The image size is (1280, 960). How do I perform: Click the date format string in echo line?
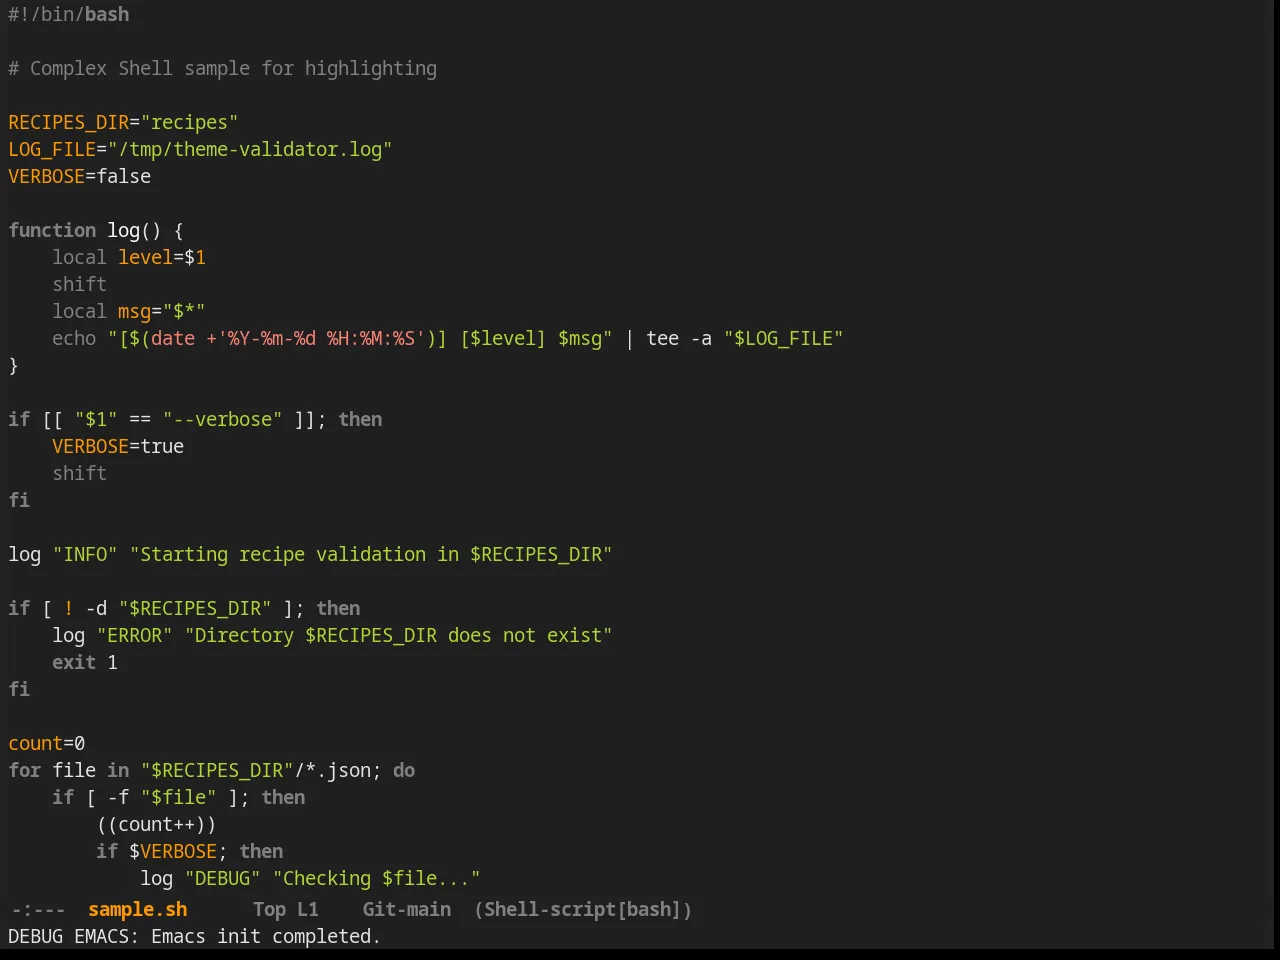click(321, 339)
